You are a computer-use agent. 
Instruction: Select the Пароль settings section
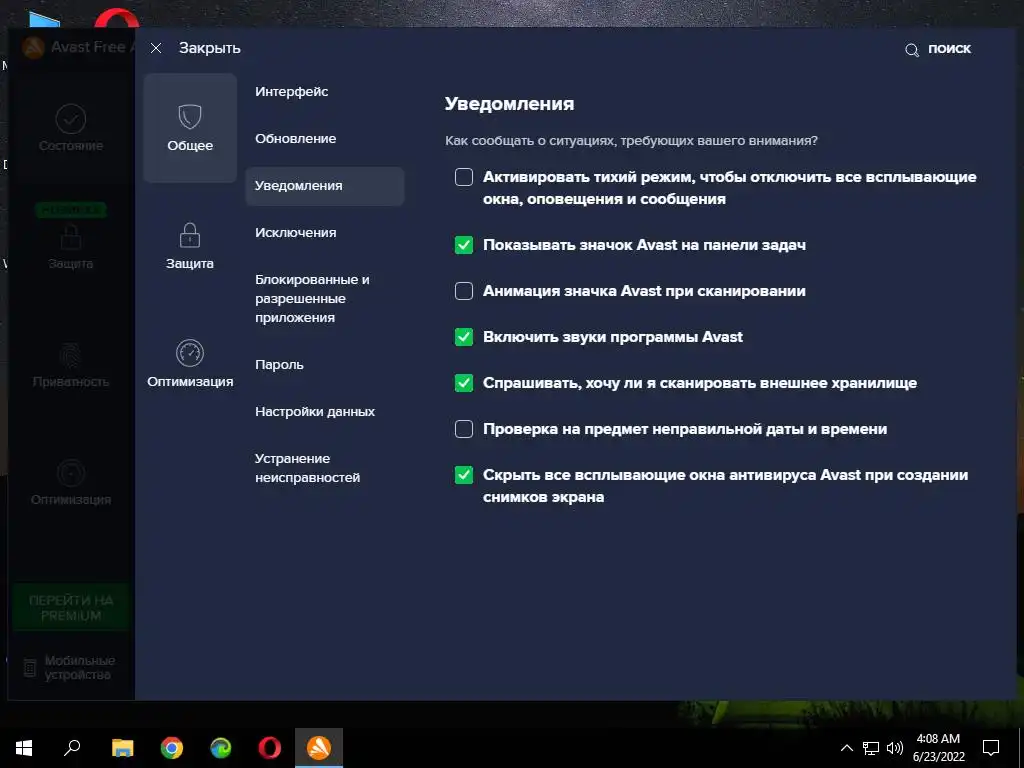tap(279, 364)
